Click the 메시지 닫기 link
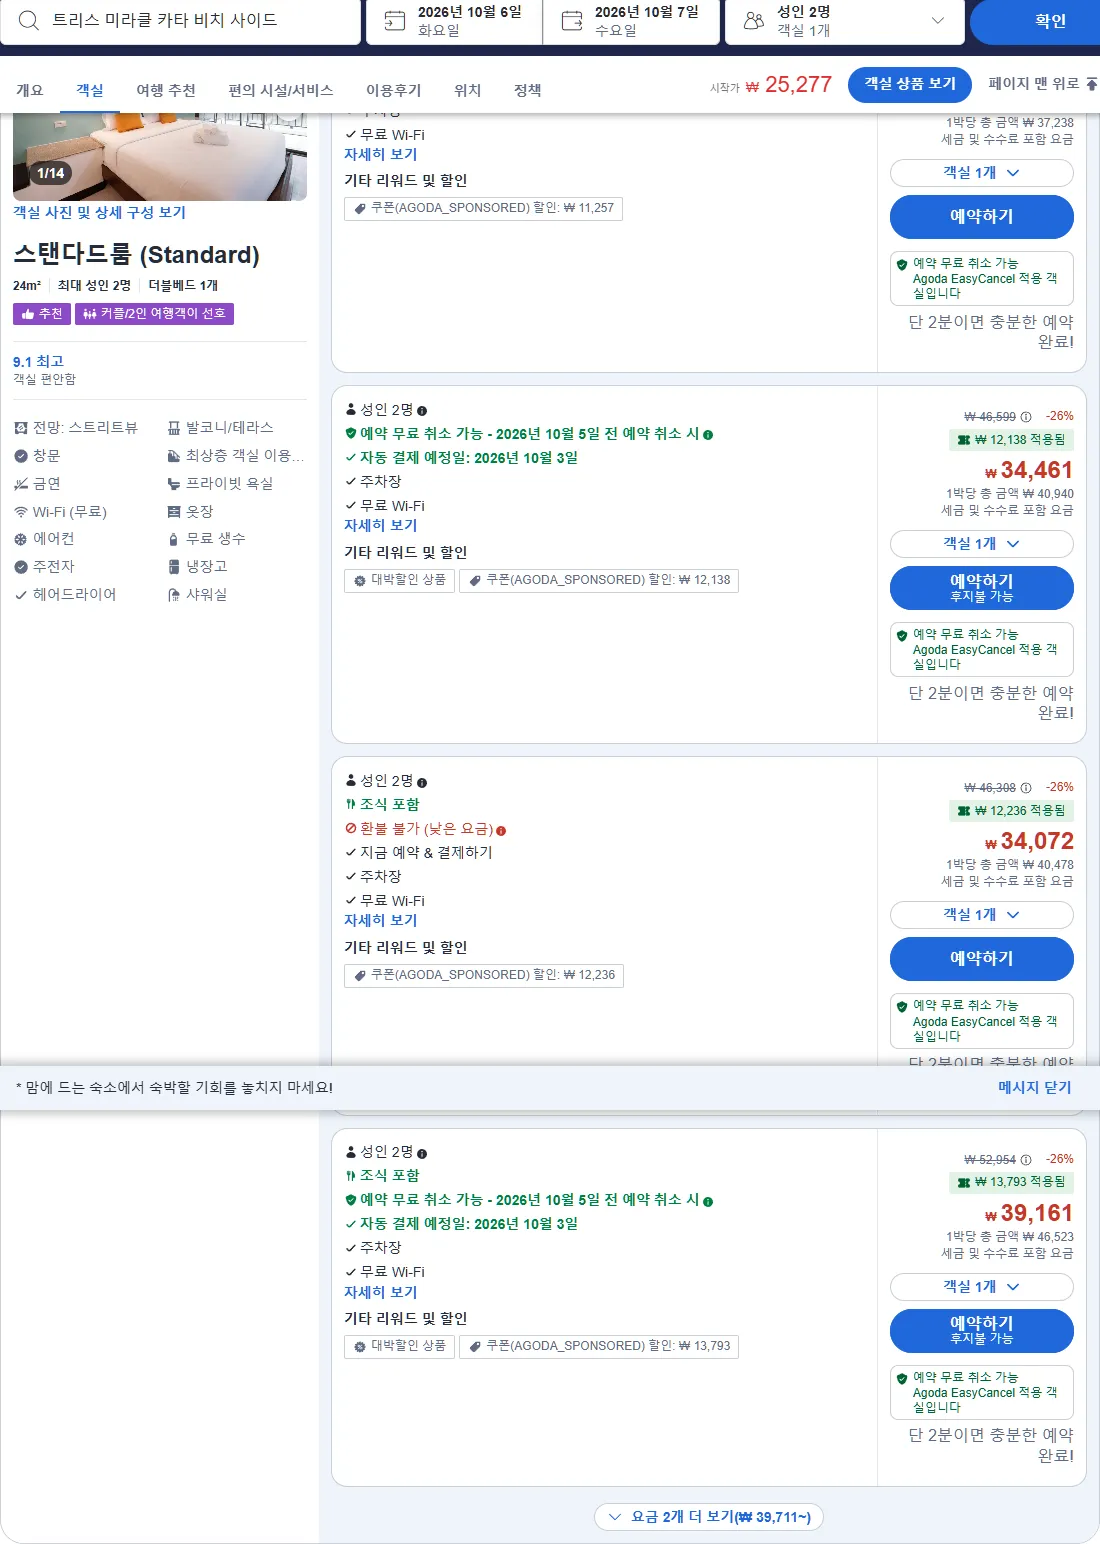1100x1544 pixels. 1034,1087
